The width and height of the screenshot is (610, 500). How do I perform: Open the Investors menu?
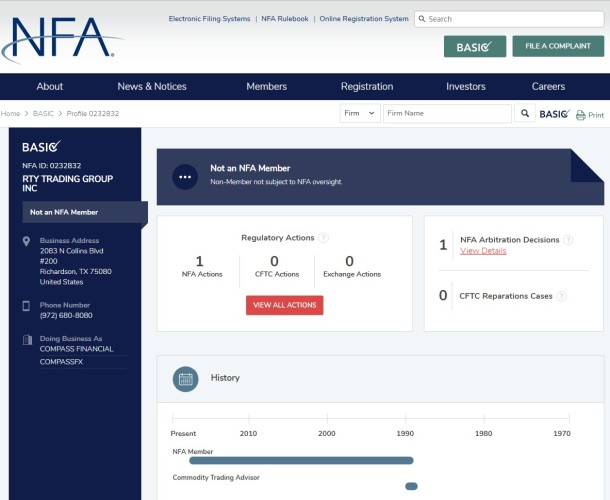click(466, 86)
